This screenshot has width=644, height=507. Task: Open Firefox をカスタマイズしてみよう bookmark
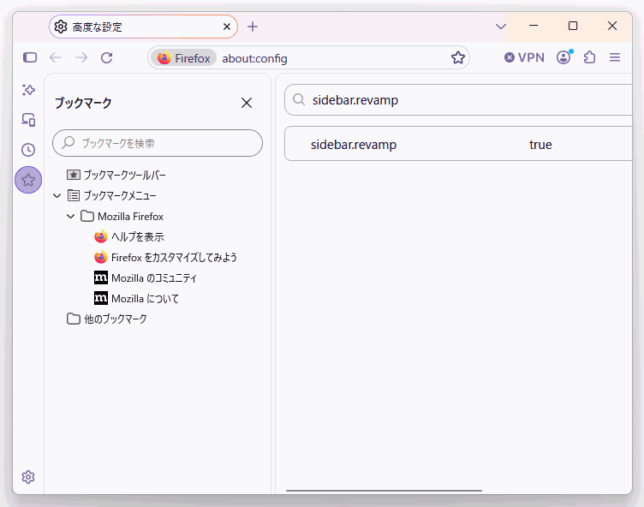pos(166,257)
